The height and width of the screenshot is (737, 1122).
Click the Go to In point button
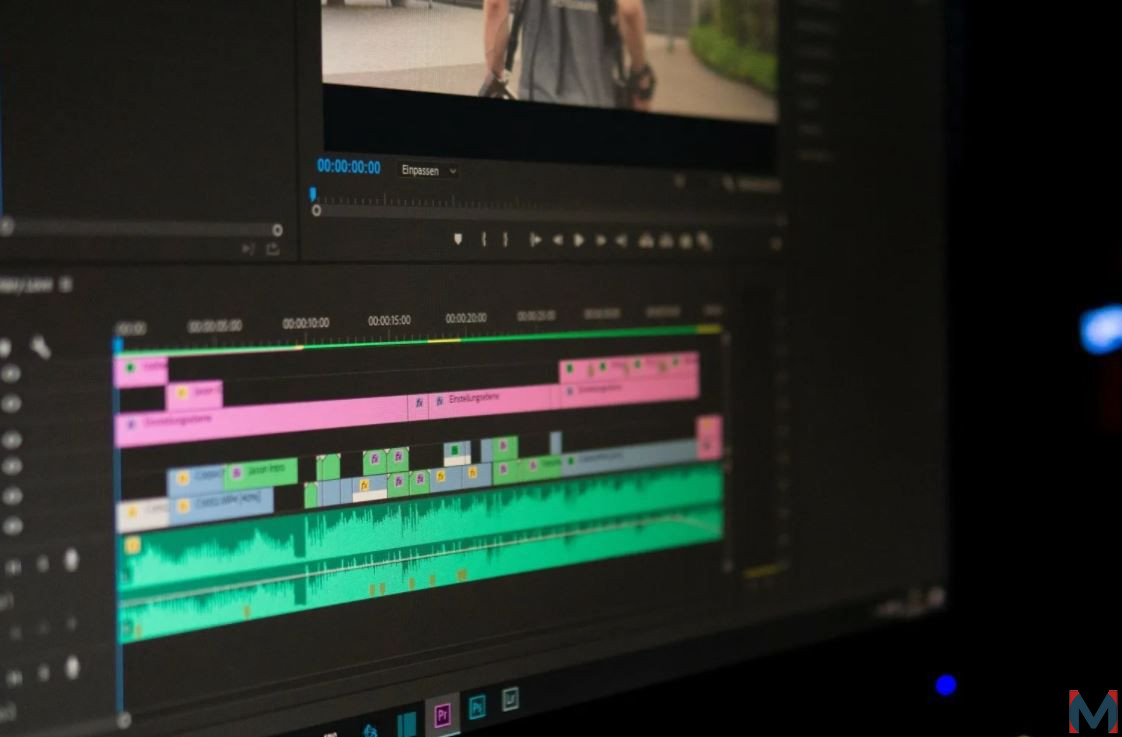(x=535, y=240)
